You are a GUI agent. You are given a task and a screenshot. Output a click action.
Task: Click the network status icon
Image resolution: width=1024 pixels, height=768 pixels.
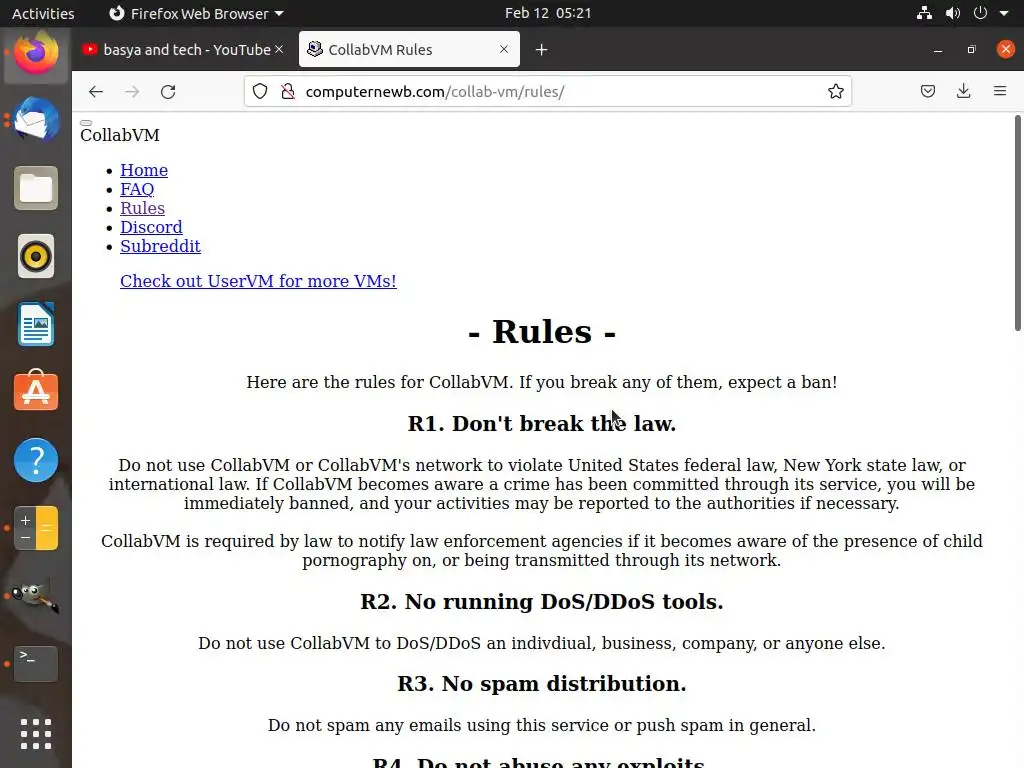[924, 13]
